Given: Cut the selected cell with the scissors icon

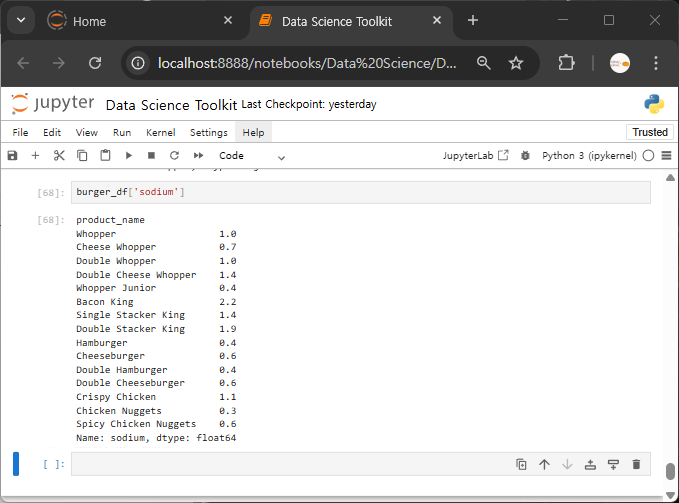Looking at the screenshot, I should tap(59, 155).
